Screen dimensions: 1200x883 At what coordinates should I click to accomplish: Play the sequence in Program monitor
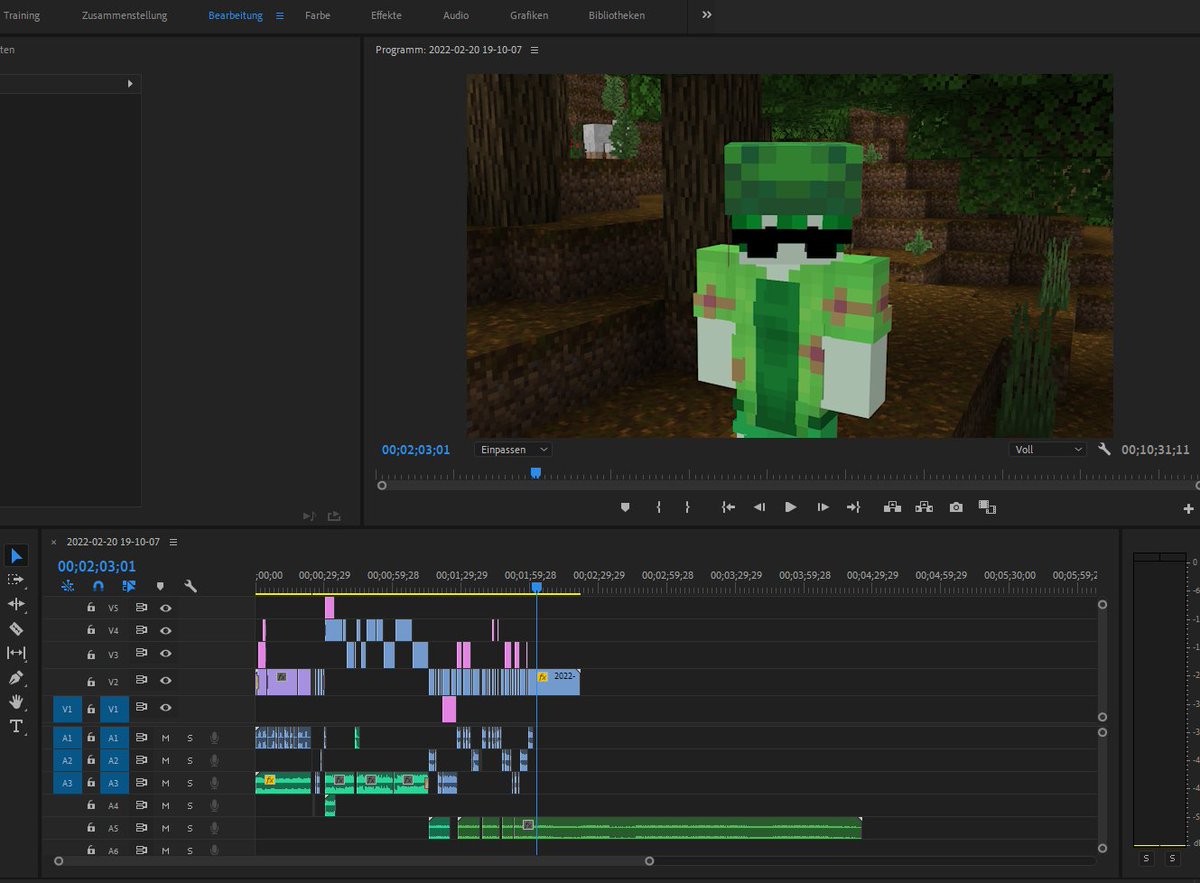click(791, 507)
